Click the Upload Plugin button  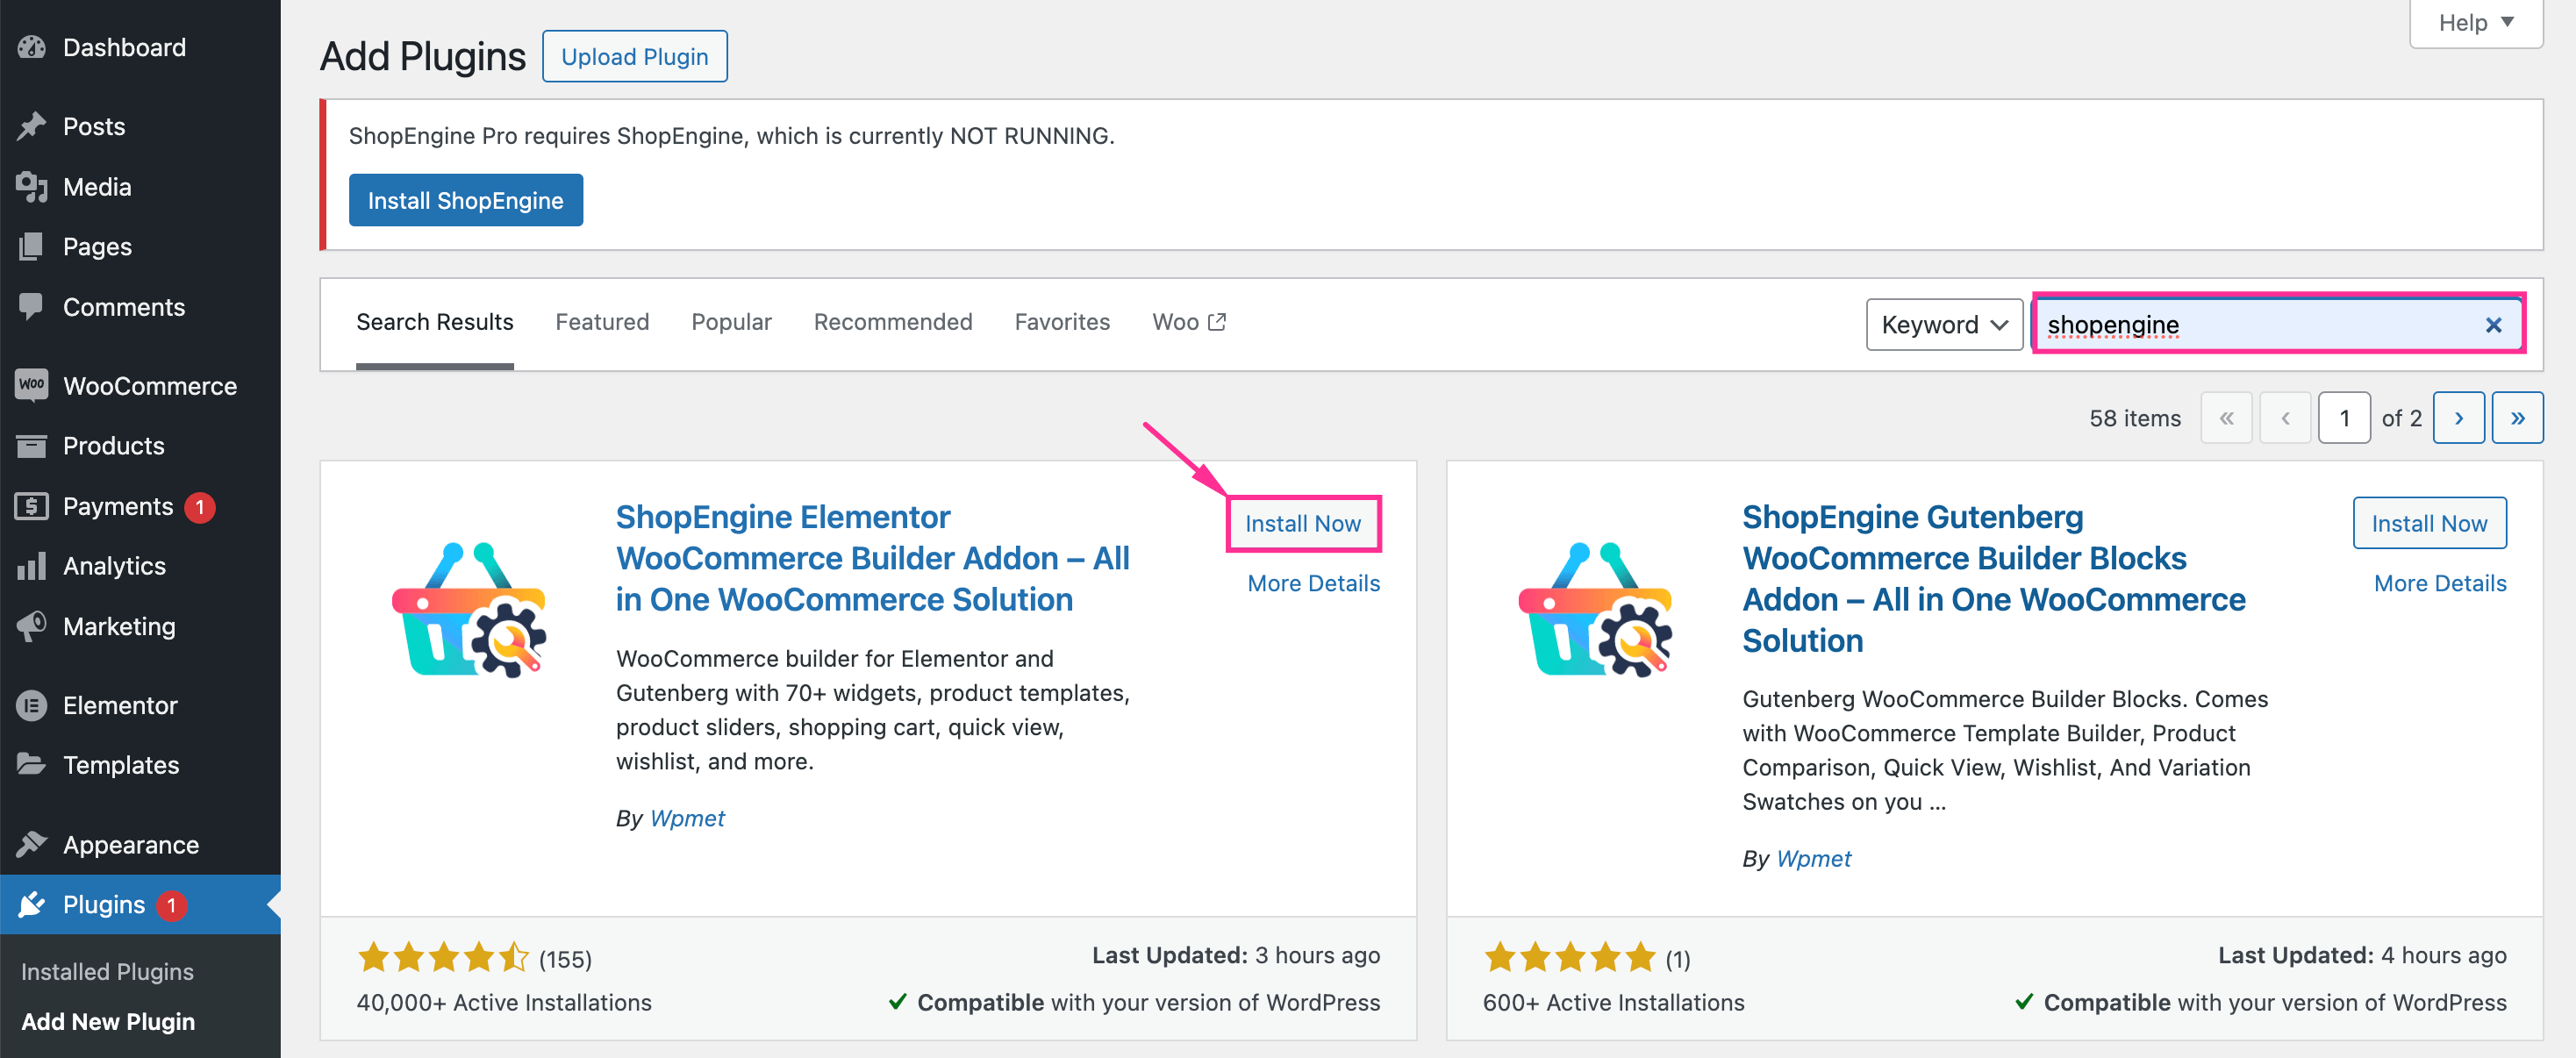coord(634,54)
